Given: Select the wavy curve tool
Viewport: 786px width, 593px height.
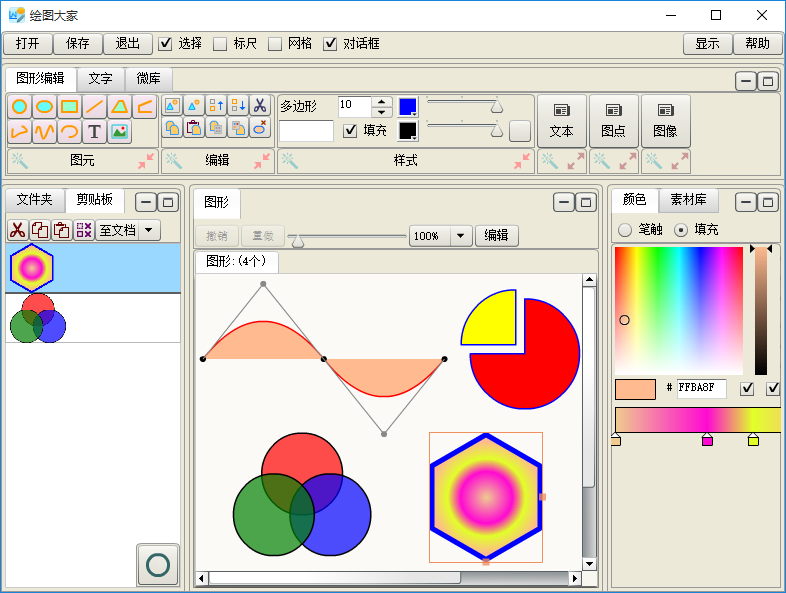Looking at the screenshot, I should tap(45, 132).
